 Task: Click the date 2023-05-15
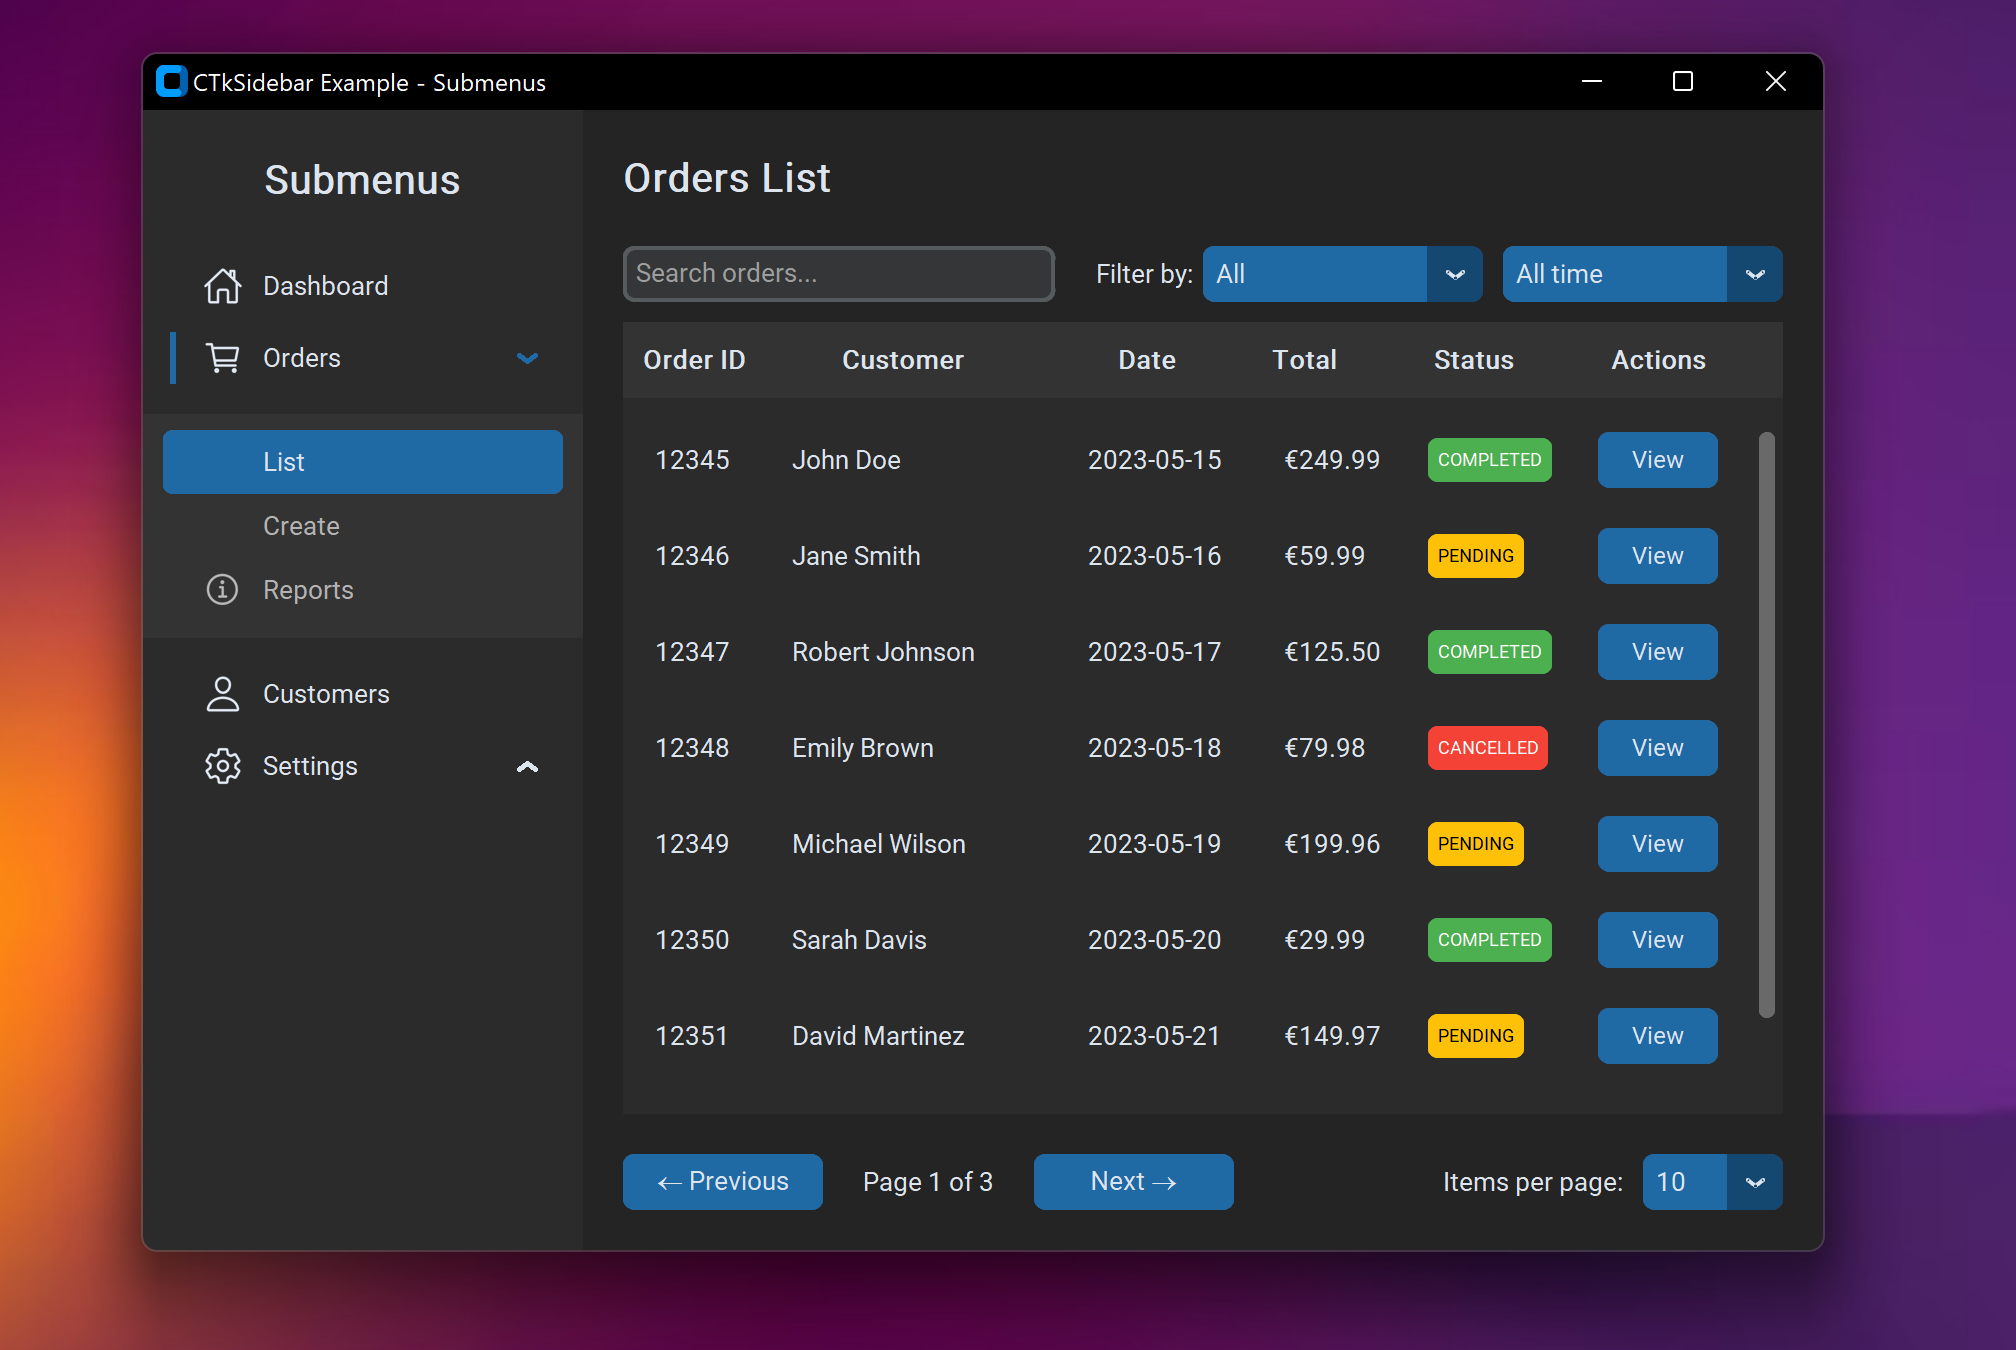pos(1155,460)
